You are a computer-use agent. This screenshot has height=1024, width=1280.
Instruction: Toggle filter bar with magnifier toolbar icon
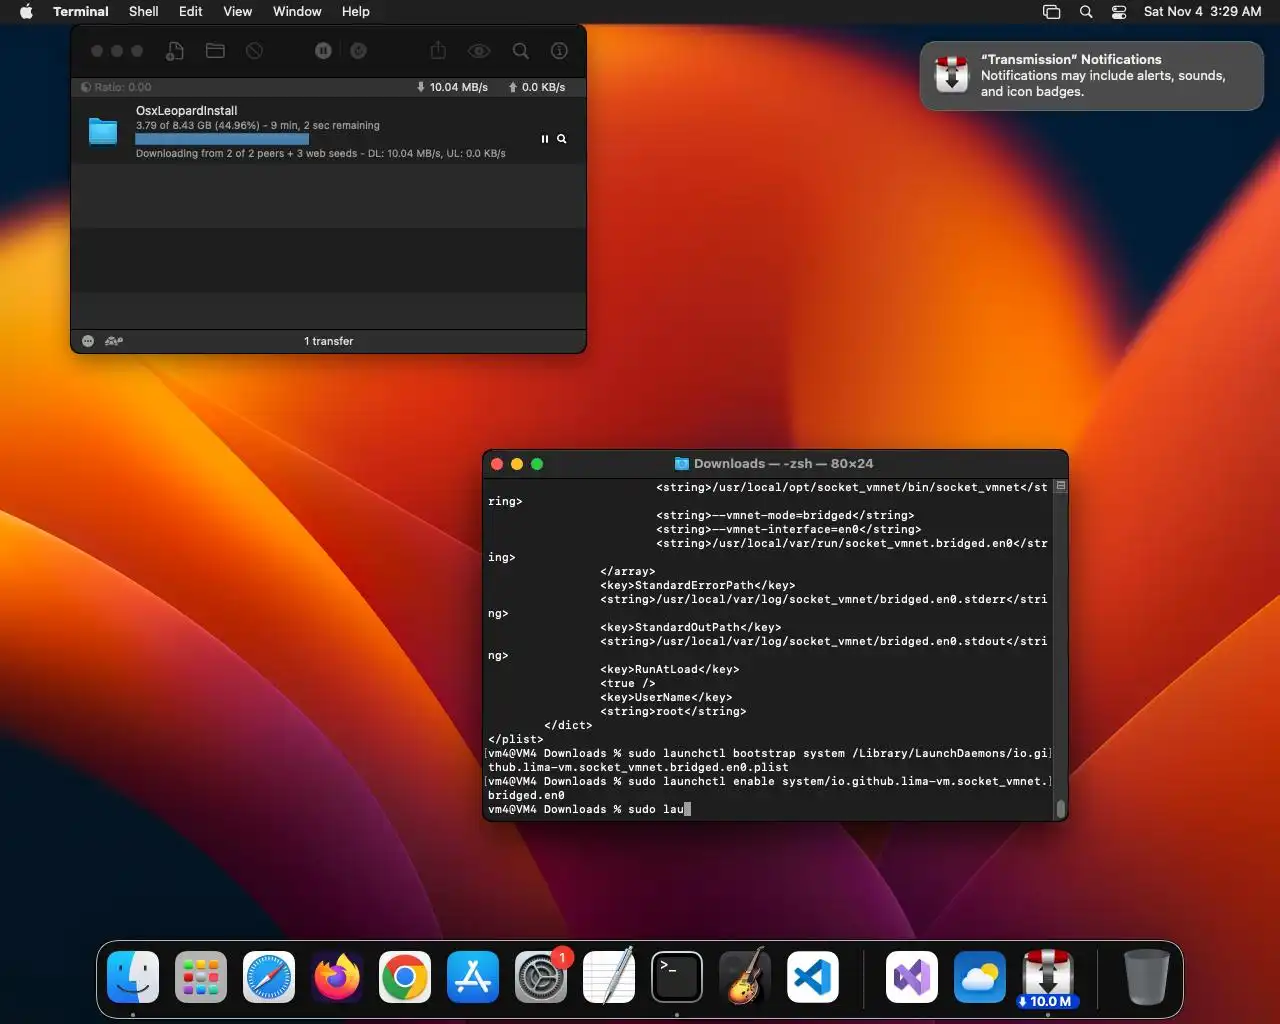[x=521, y=51]
